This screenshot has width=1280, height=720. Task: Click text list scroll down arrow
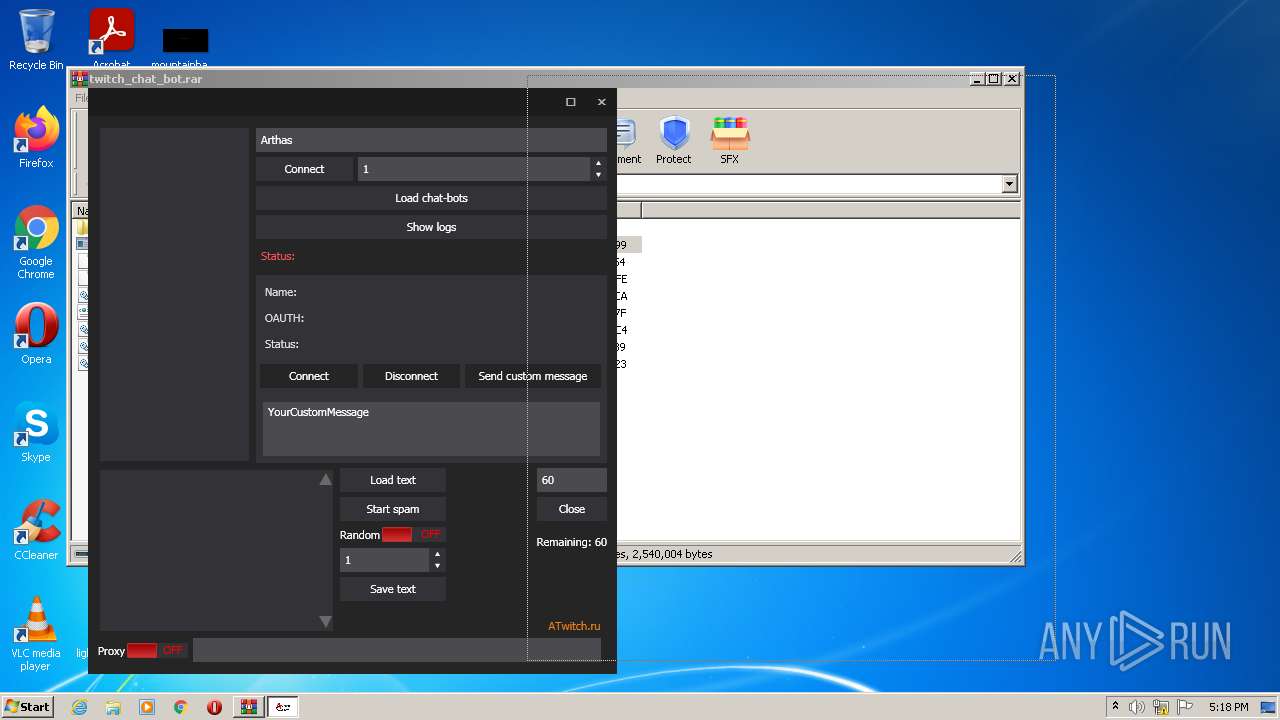325,622
